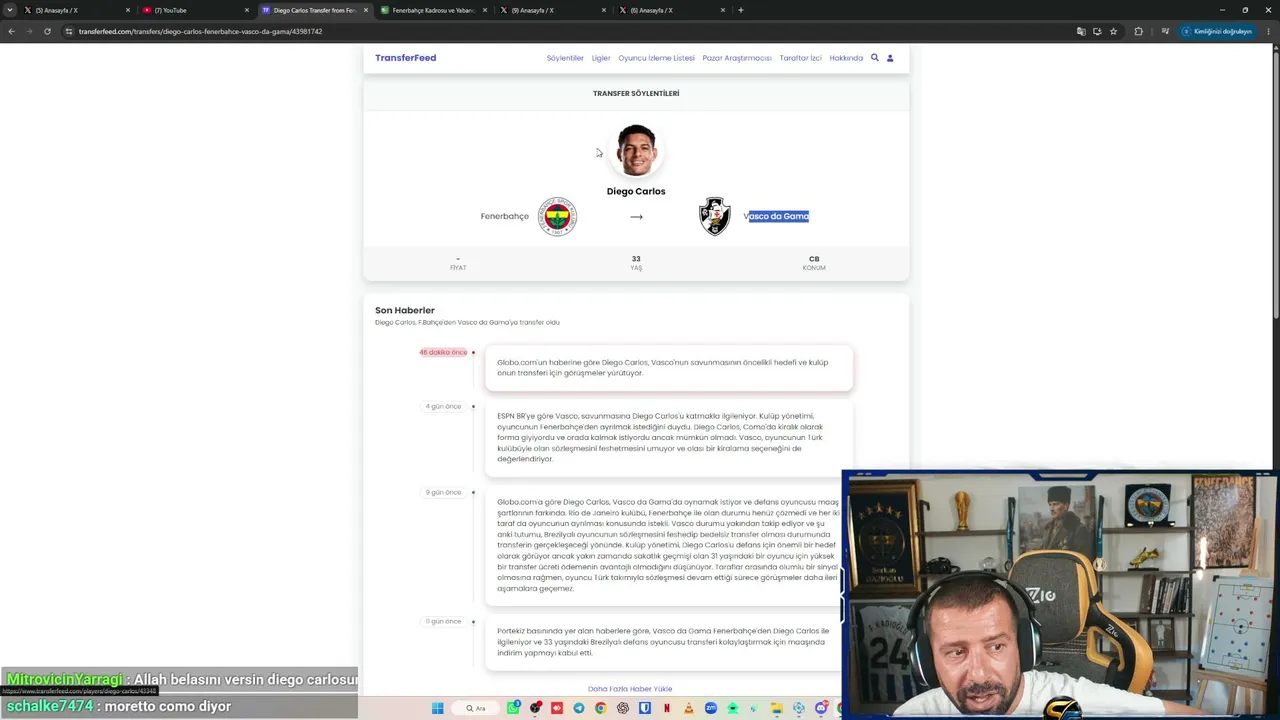Close the YouTube tab
This screenshot has width=1280, height=720.
(x=247, y=10)
